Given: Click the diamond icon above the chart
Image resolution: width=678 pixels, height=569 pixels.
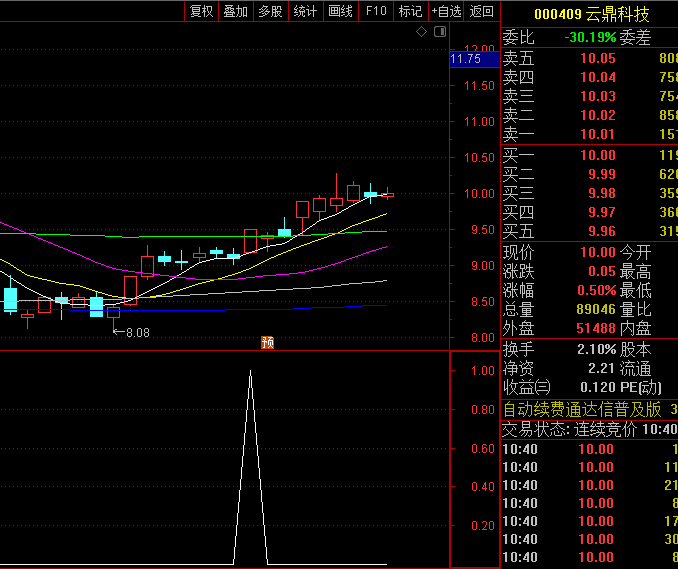Looking at the screenshot, I should (422, 33).
